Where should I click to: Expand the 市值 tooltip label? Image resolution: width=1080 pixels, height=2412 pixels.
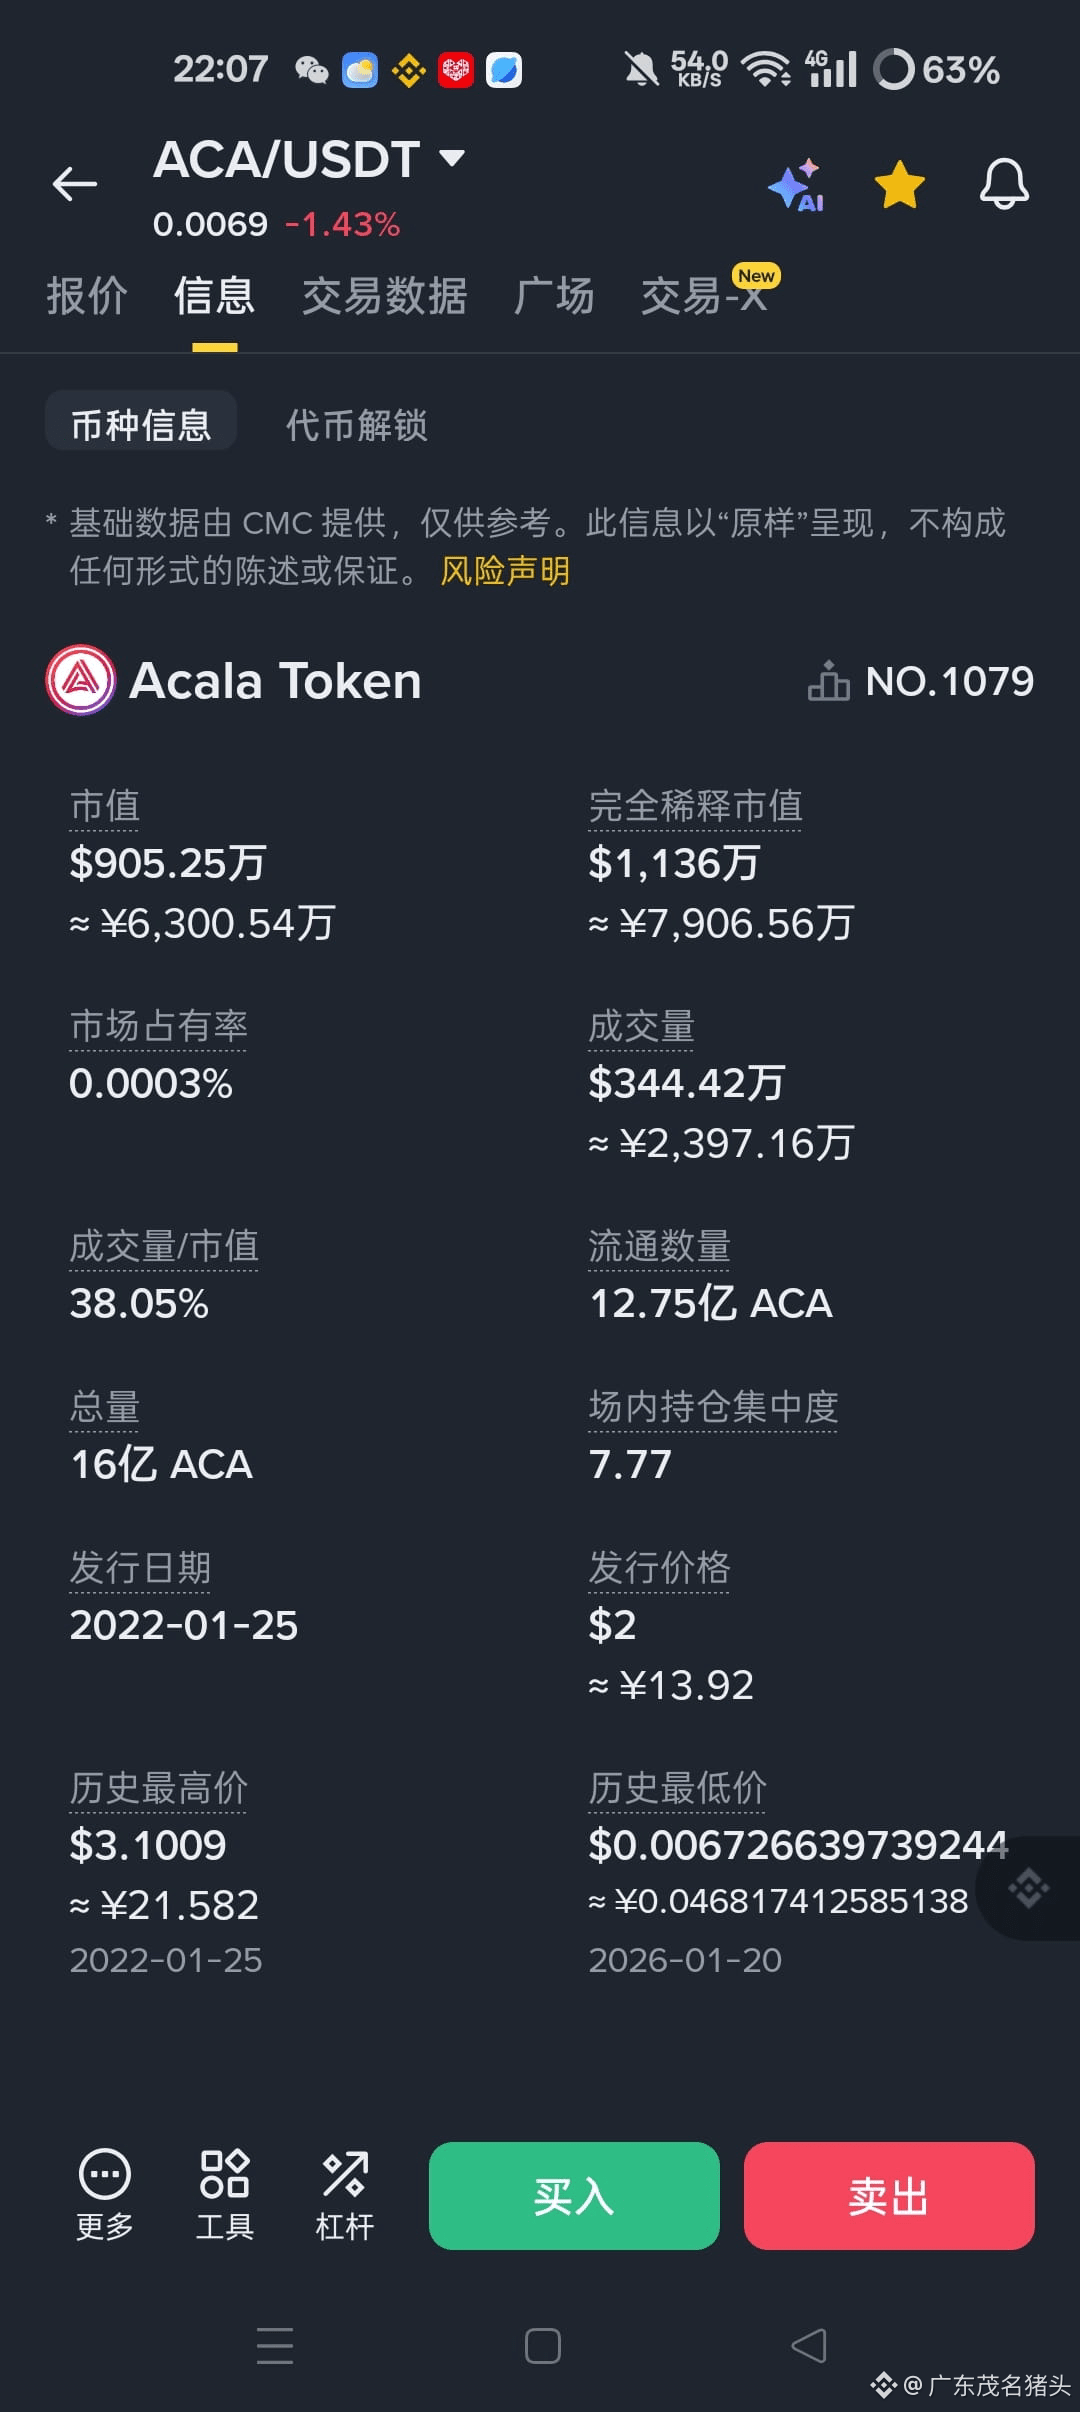[x=103, y=806]
